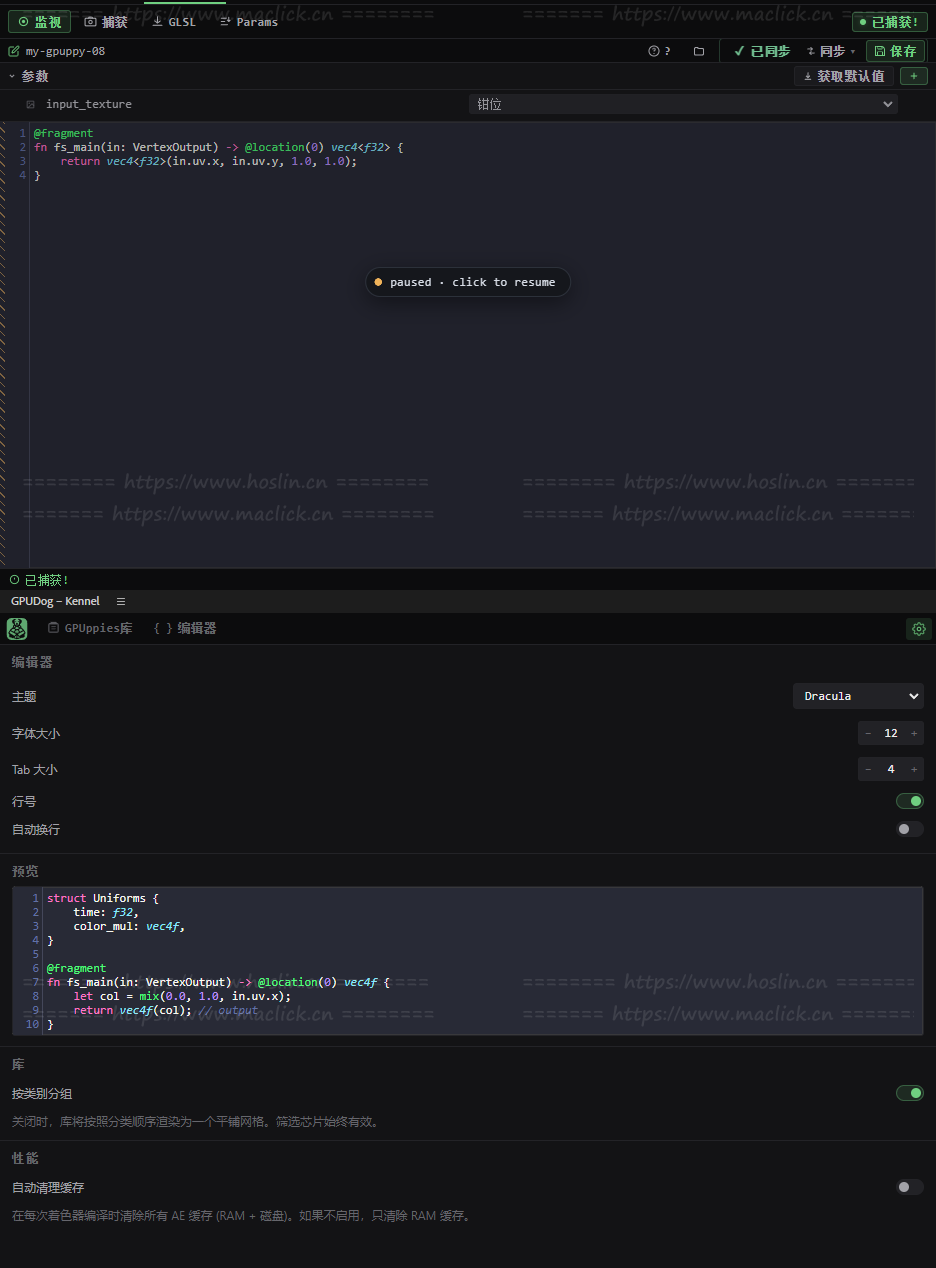Click the my-gpuppy-08 shader name

(65, 51)
